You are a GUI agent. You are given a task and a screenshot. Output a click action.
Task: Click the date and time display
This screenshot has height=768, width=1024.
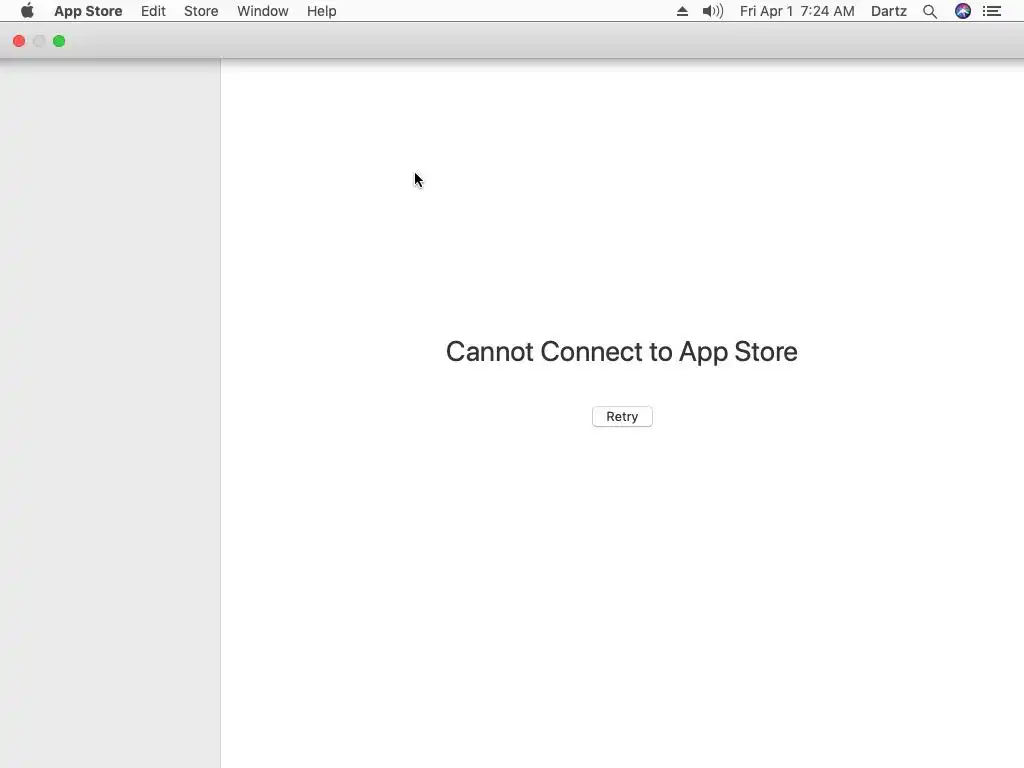point(797,11)
